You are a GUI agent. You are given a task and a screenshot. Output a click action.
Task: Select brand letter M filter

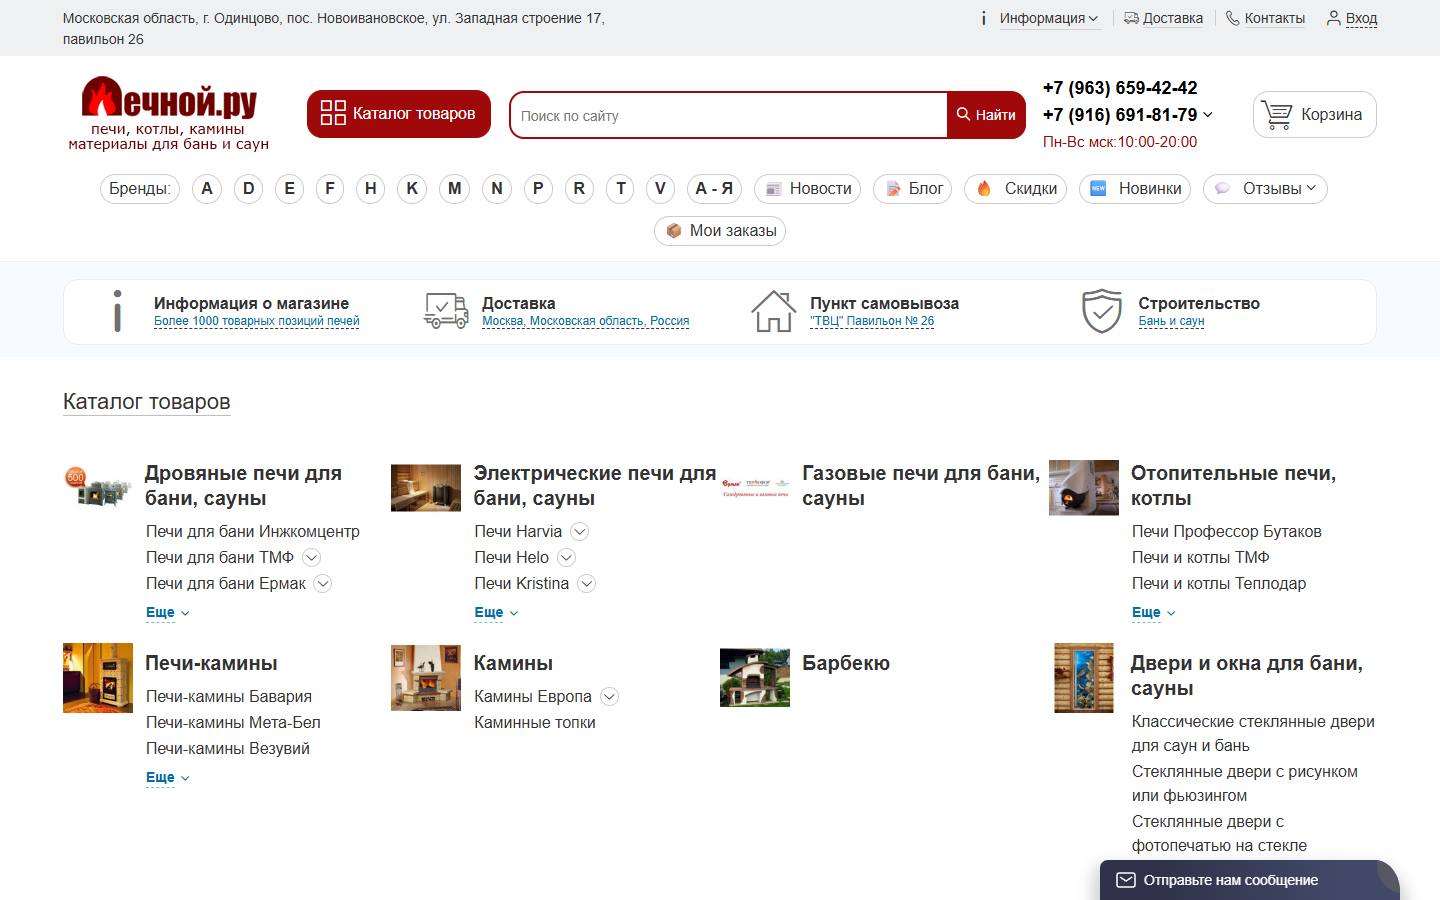[x=455, y=189]
